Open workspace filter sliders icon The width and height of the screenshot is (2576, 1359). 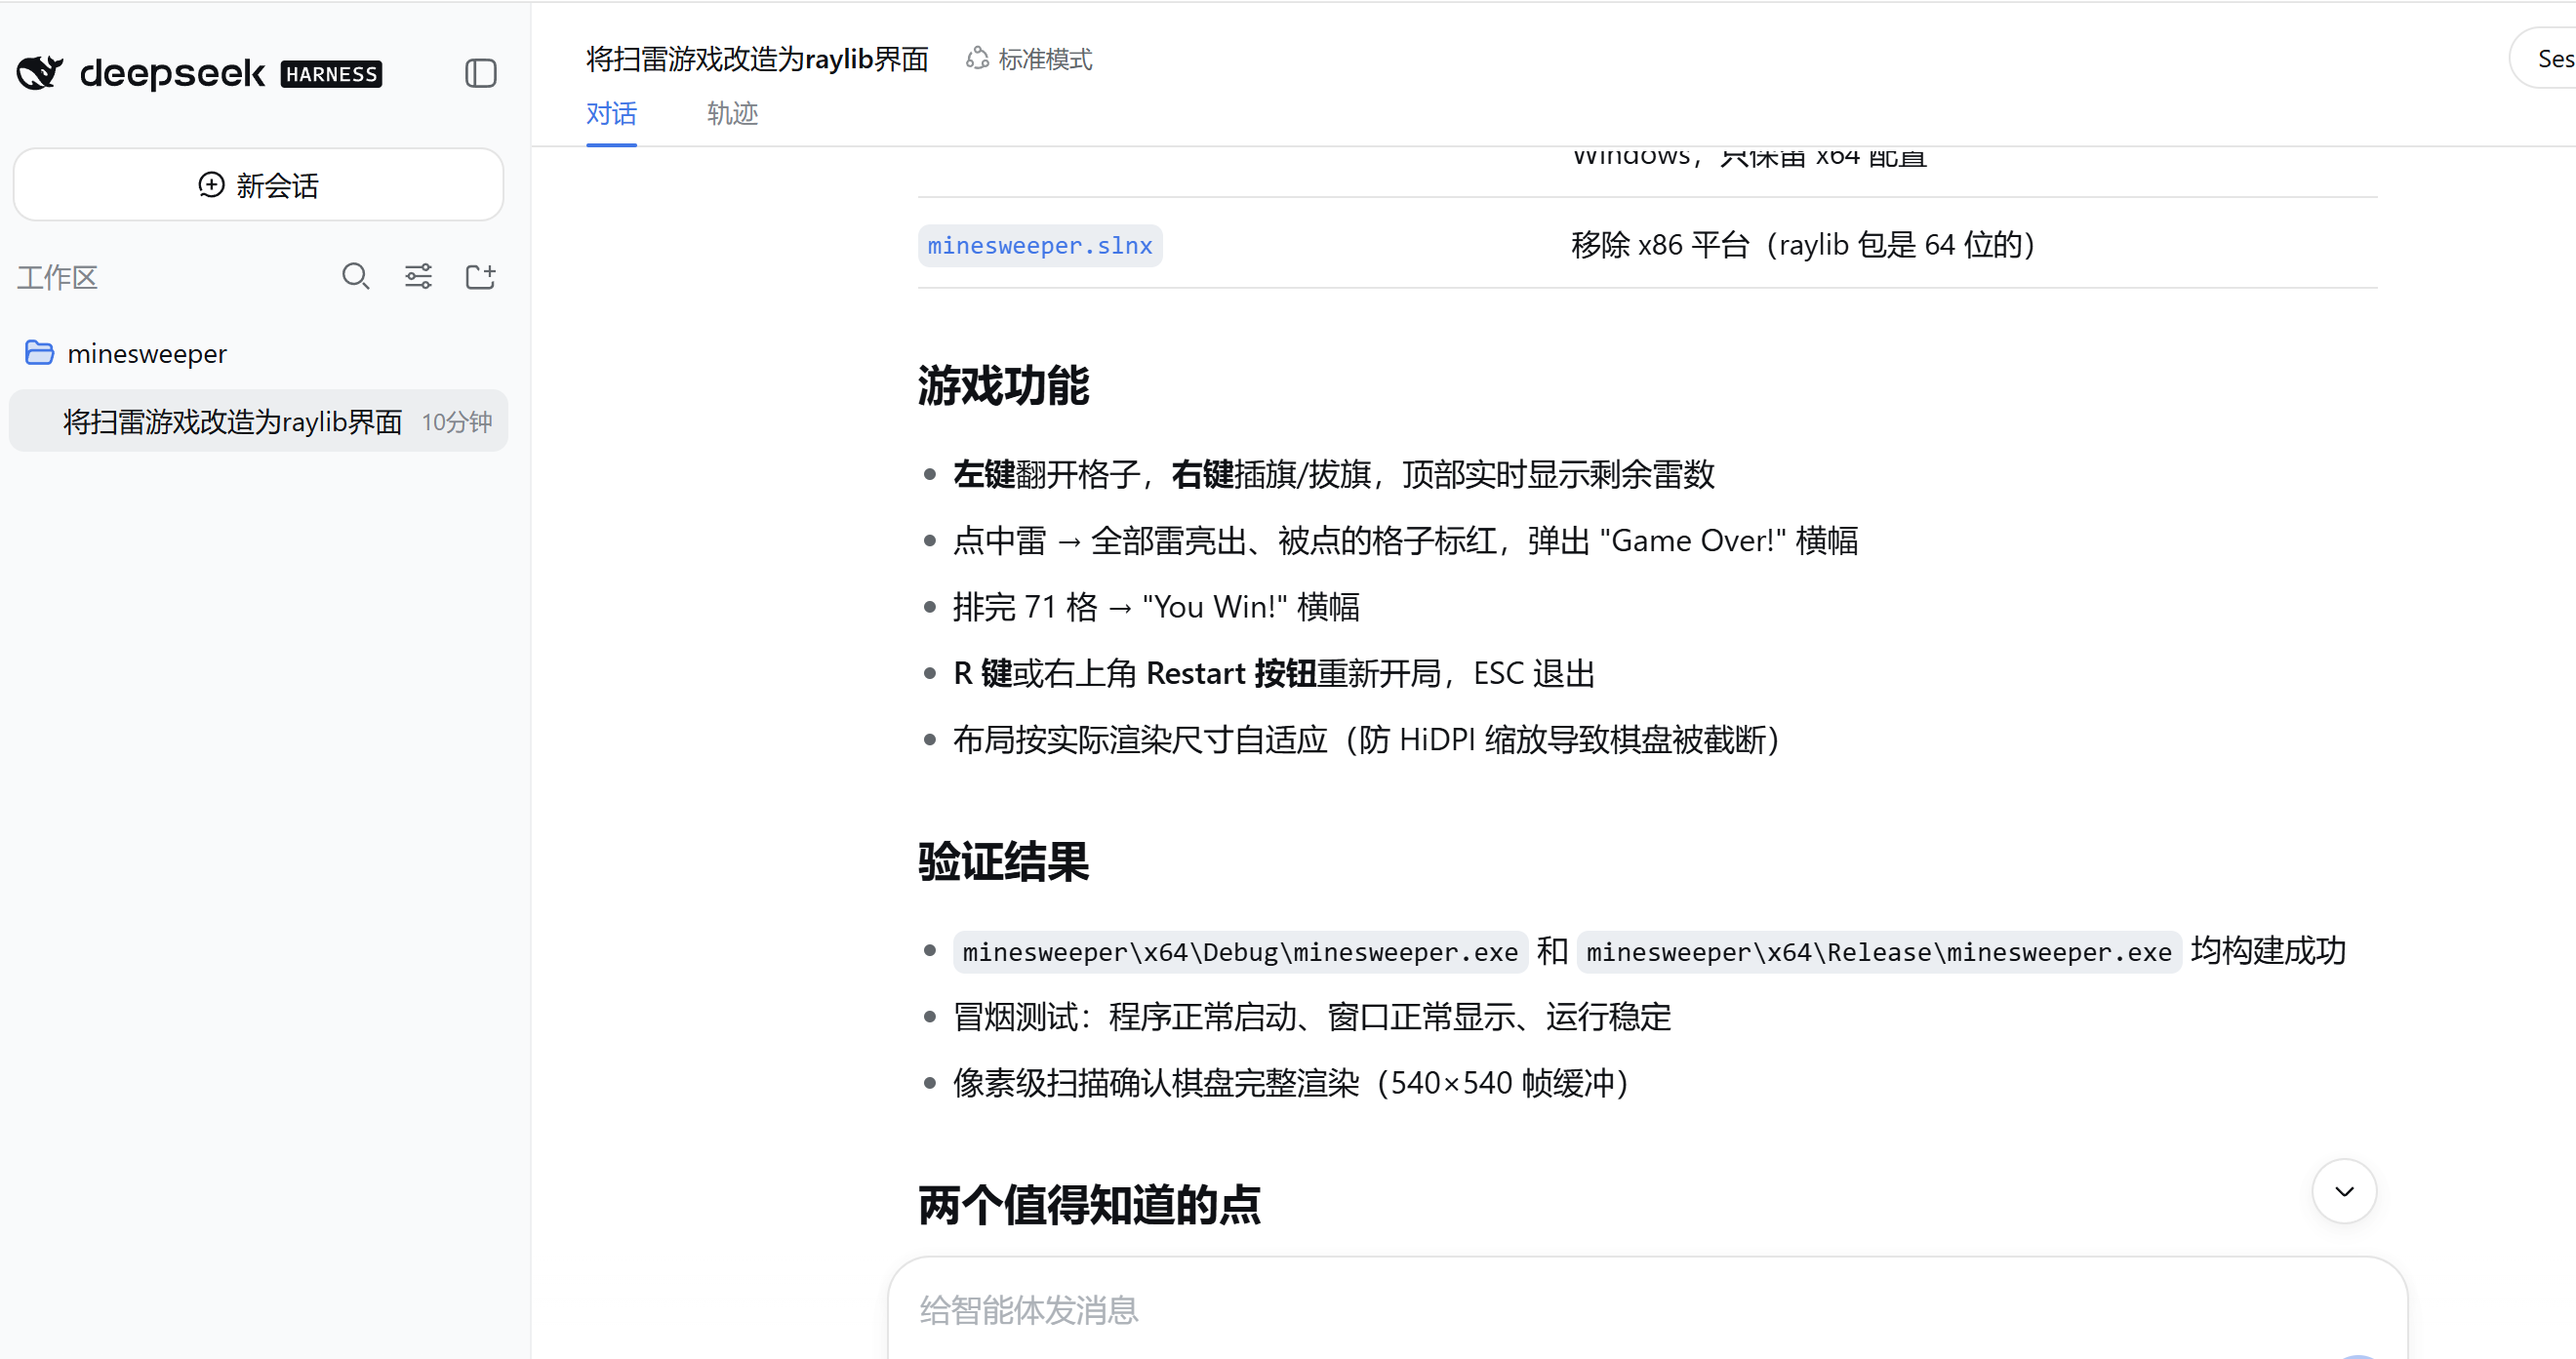[418, 277]
